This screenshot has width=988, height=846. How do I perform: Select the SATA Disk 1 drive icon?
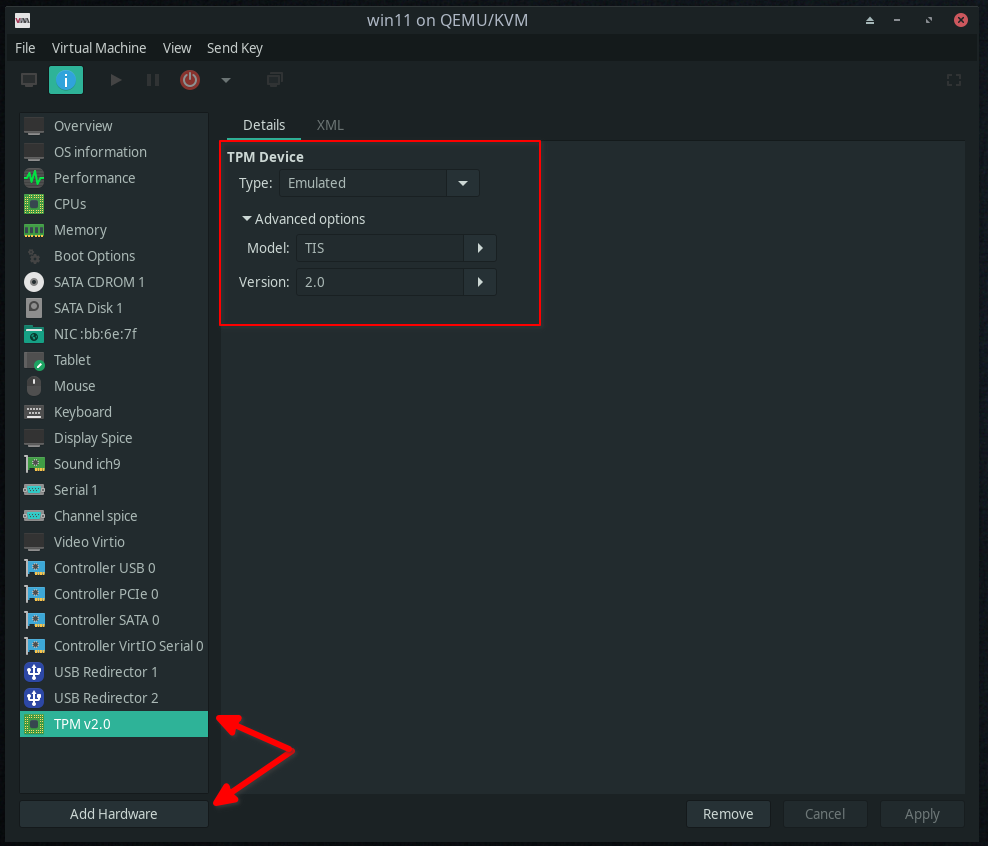34,308
